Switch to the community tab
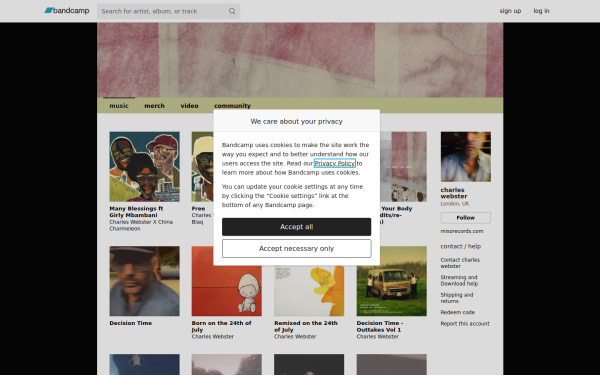 (x=232, y=106)
